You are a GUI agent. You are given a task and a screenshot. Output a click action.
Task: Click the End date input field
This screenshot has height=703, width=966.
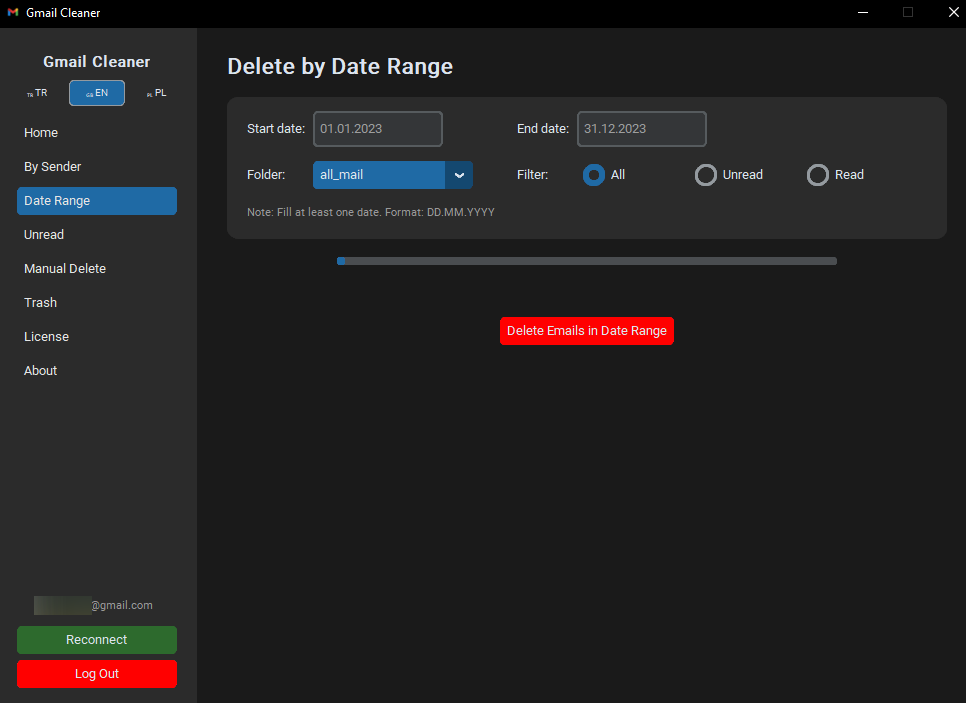pos(641,129)
